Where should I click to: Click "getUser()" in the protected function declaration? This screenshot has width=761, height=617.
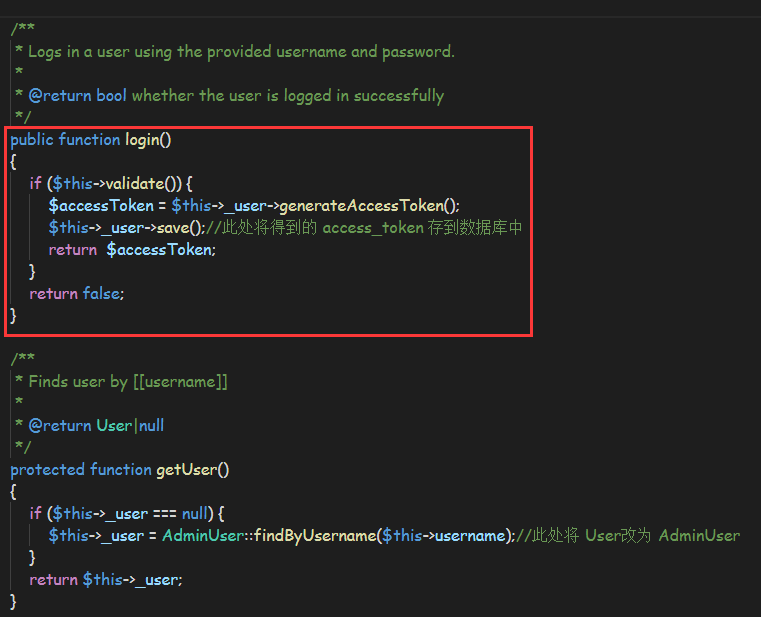point(193,470)
